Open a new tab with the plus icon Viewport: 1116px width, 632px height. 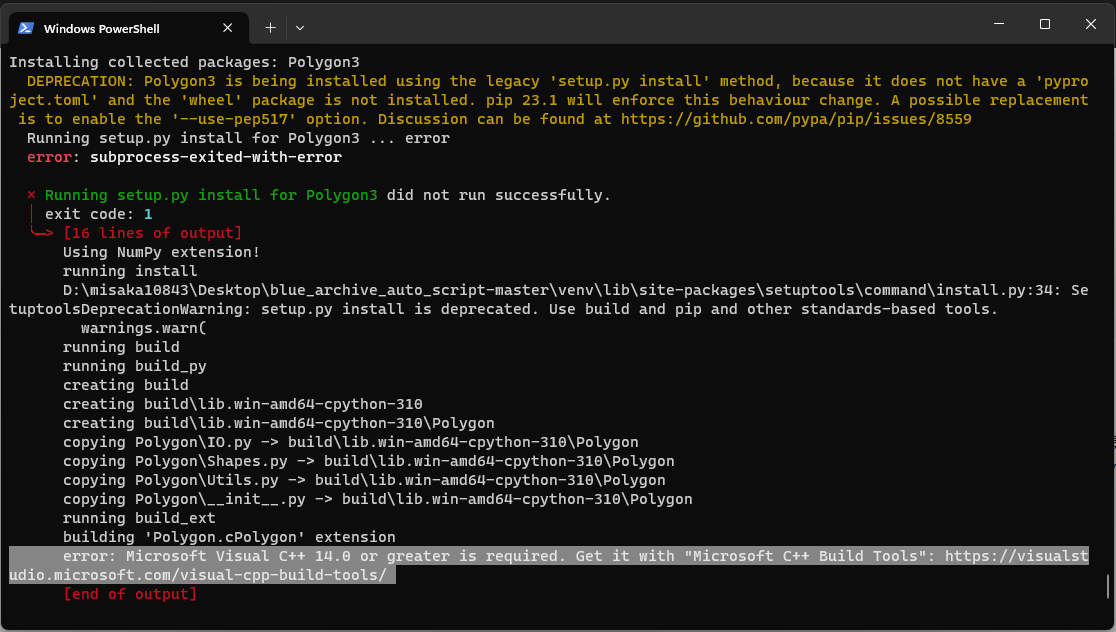268,27
